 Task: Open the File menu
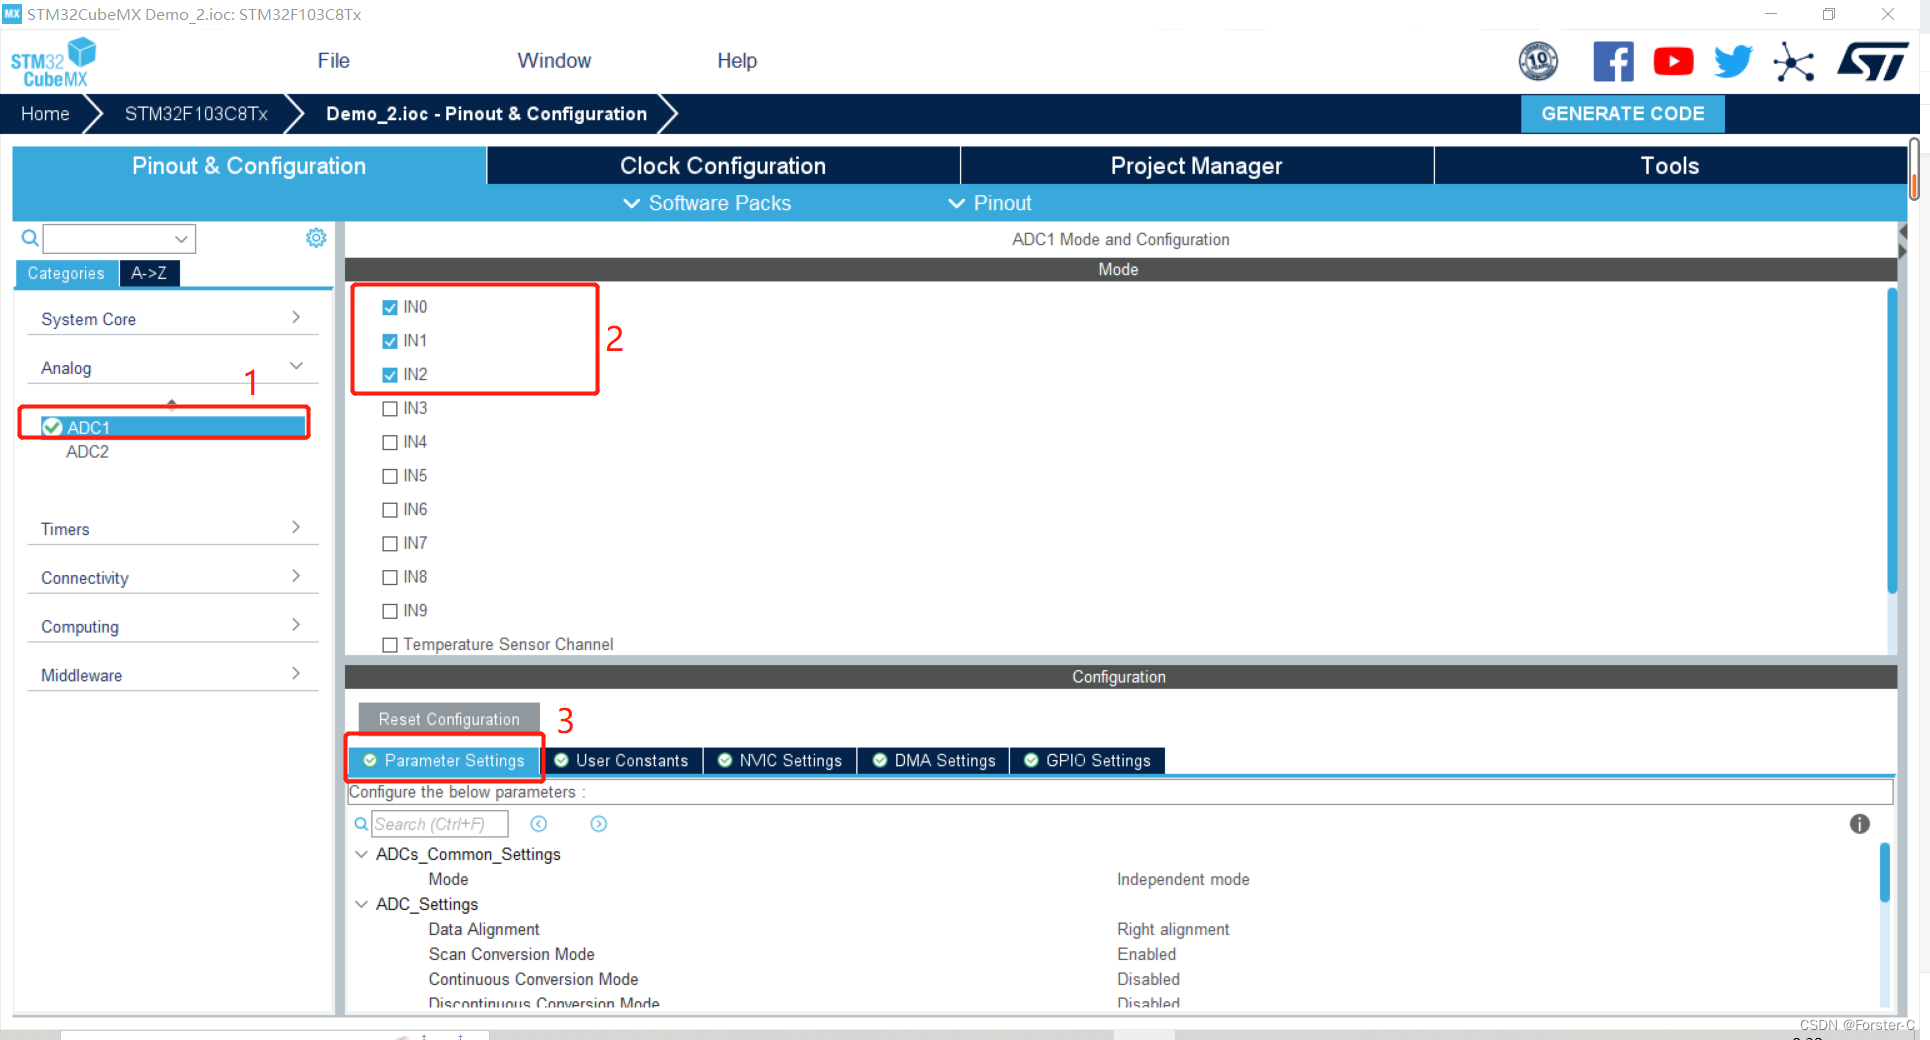pyautogui.click(x=333, y=61)
